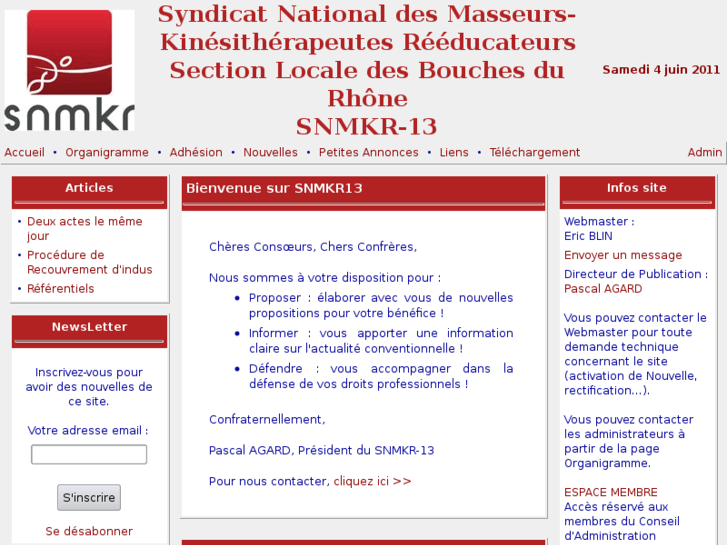Click Envoyer un message link
The image size is (727, 545).
pos(623,255)
